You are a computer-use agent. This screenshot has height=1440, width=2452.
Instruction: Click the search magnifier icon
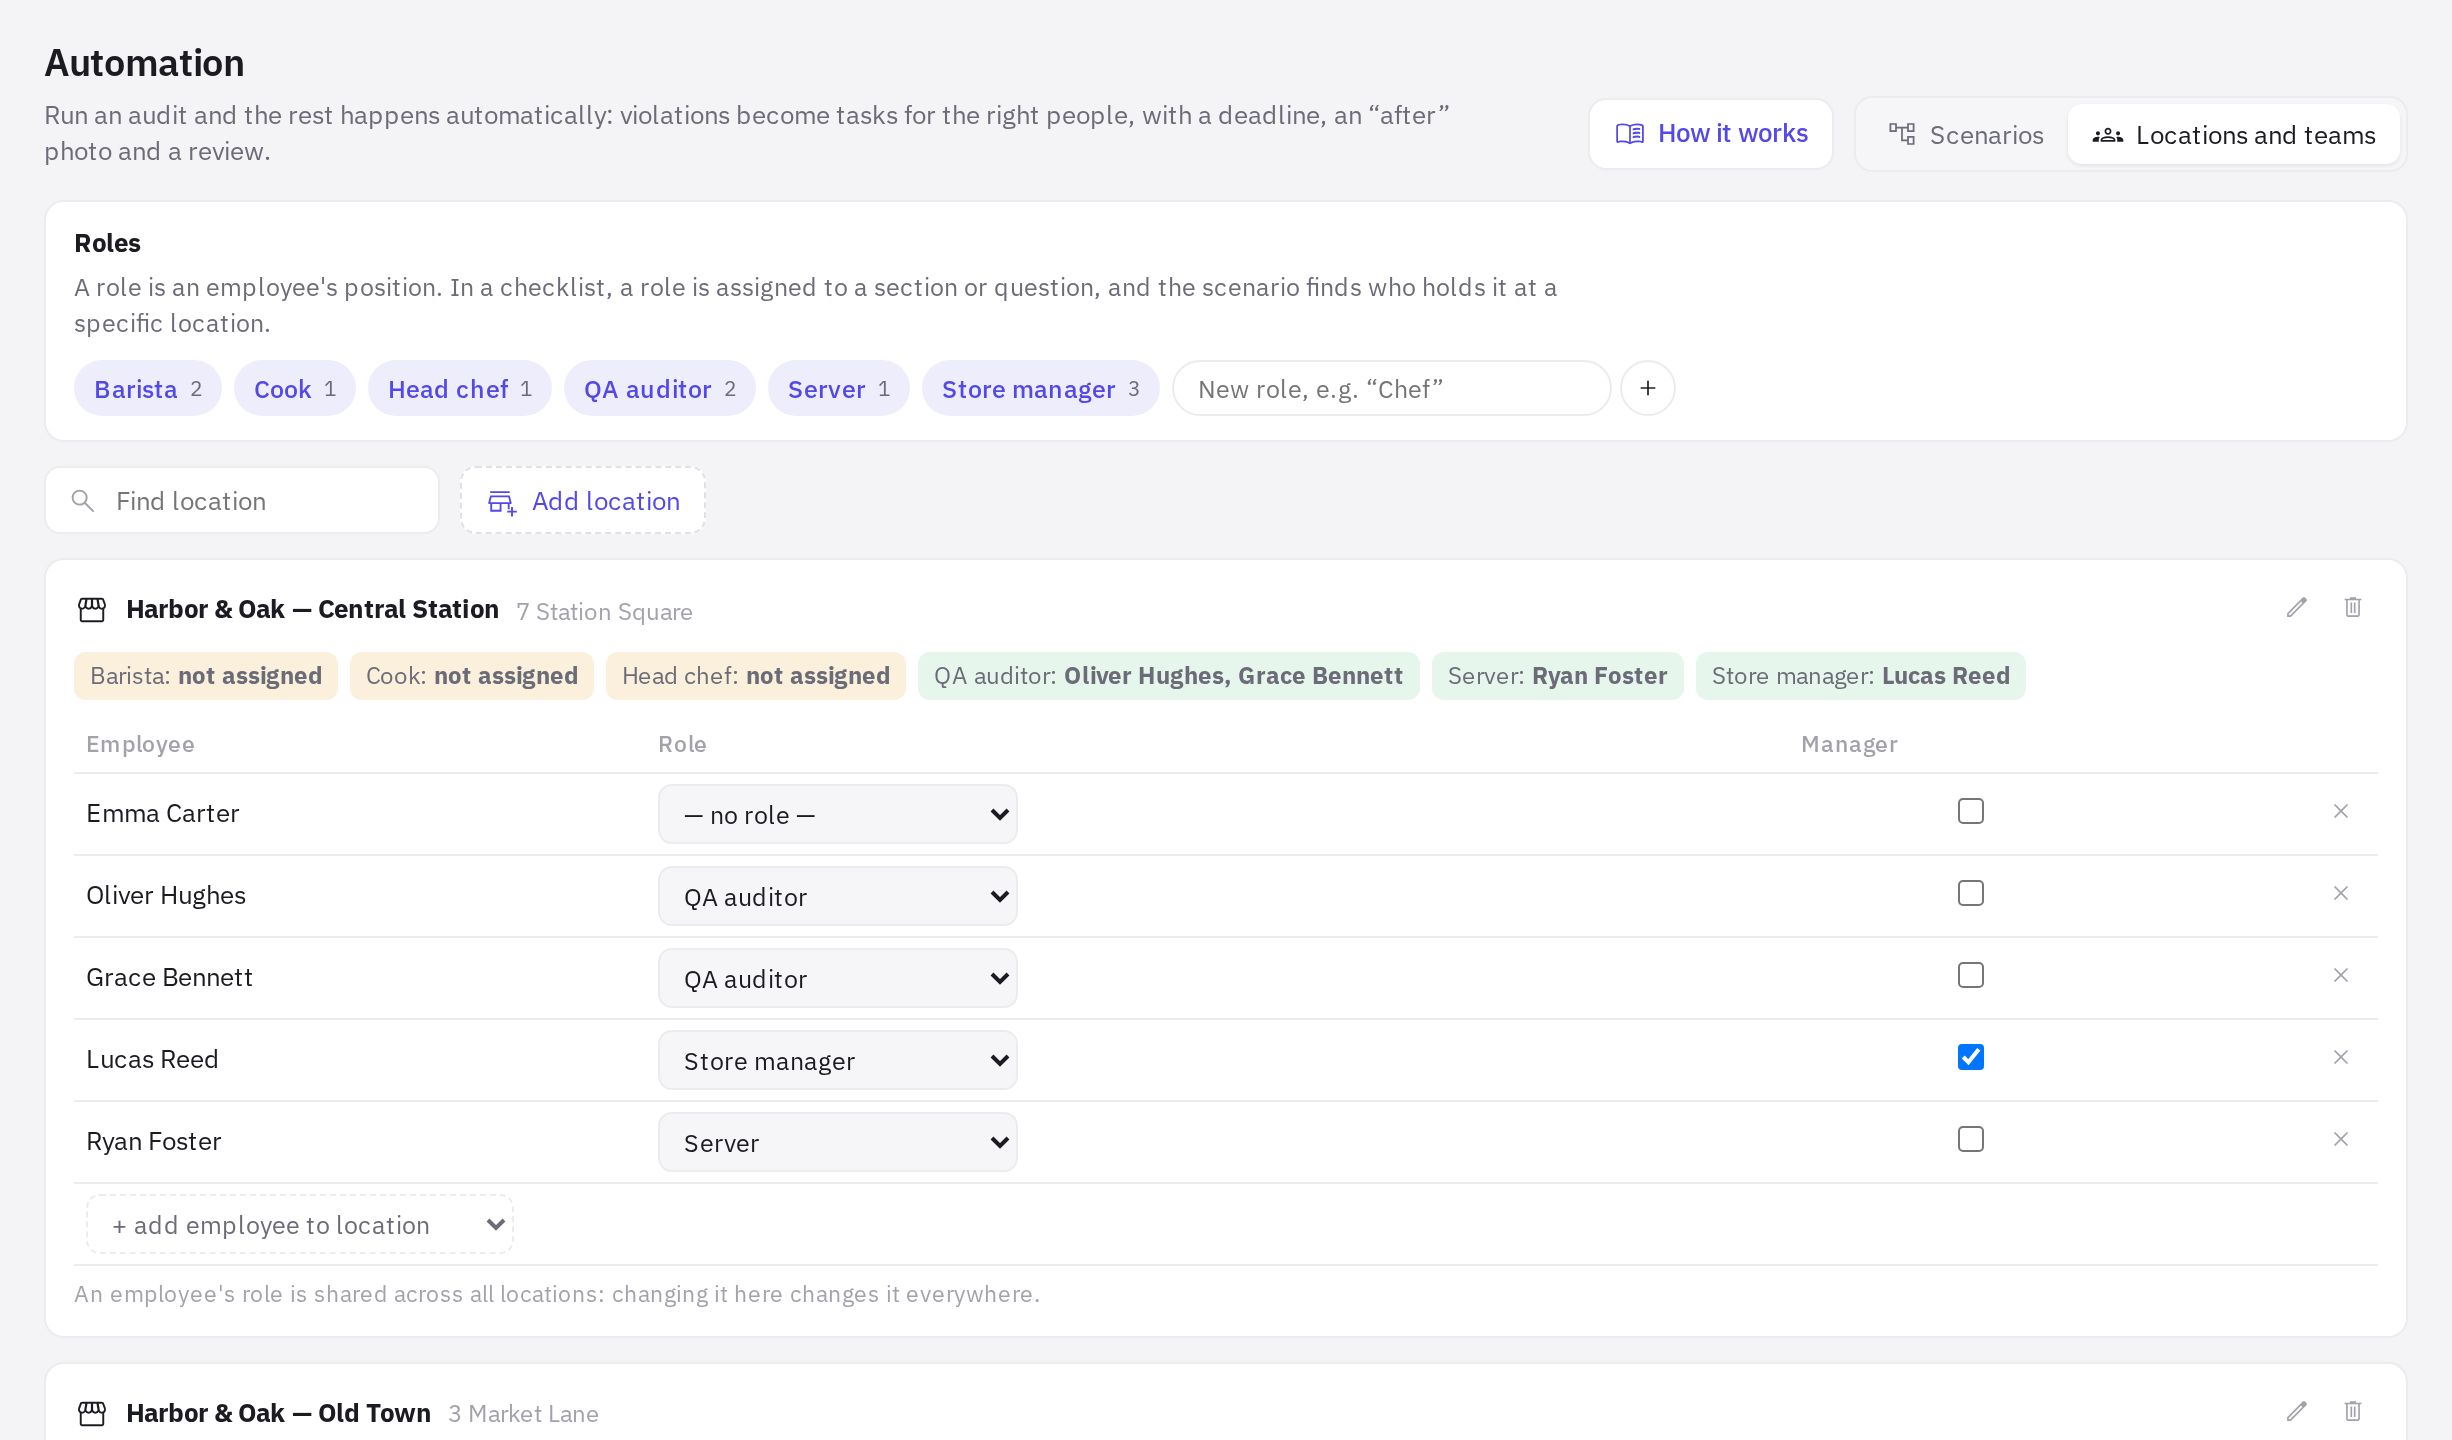pos(83,501)
